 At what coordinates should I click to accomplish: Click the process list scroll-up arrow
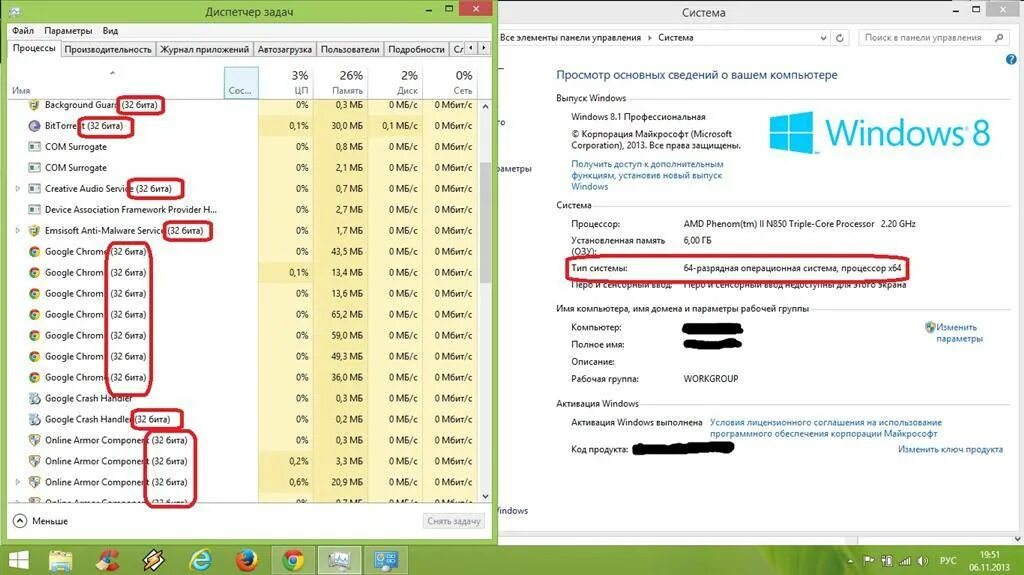pyautogui.click(x=485, y=106)
